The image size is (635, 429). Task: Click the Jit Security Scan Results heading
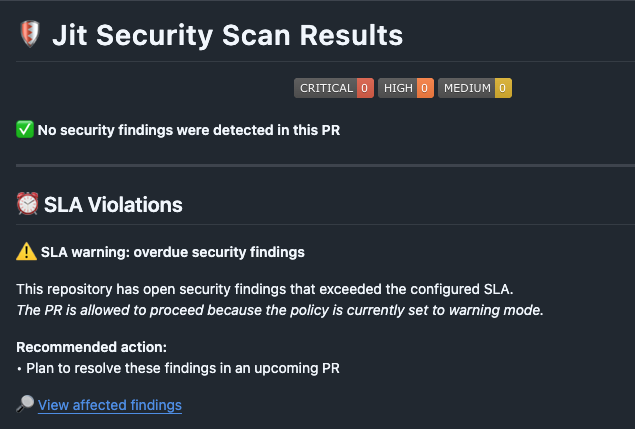pos(228,35)
